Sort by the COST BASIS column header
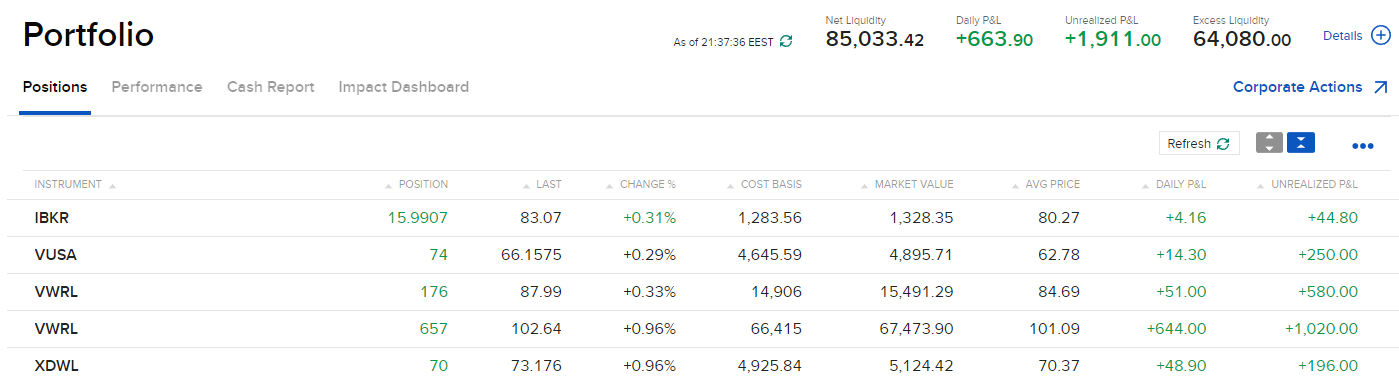Image resolution: width=1399 pixels, height=387 pixels. 763,184
